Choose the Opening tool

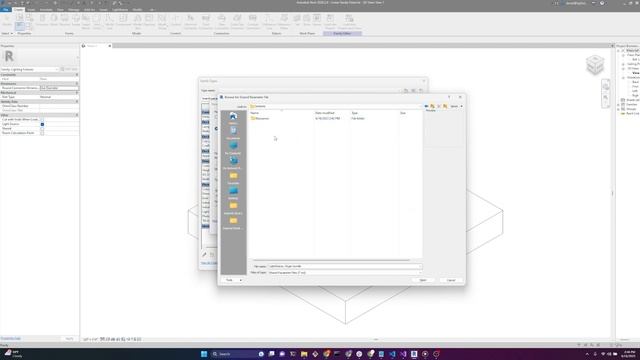[x=149, y=20]
